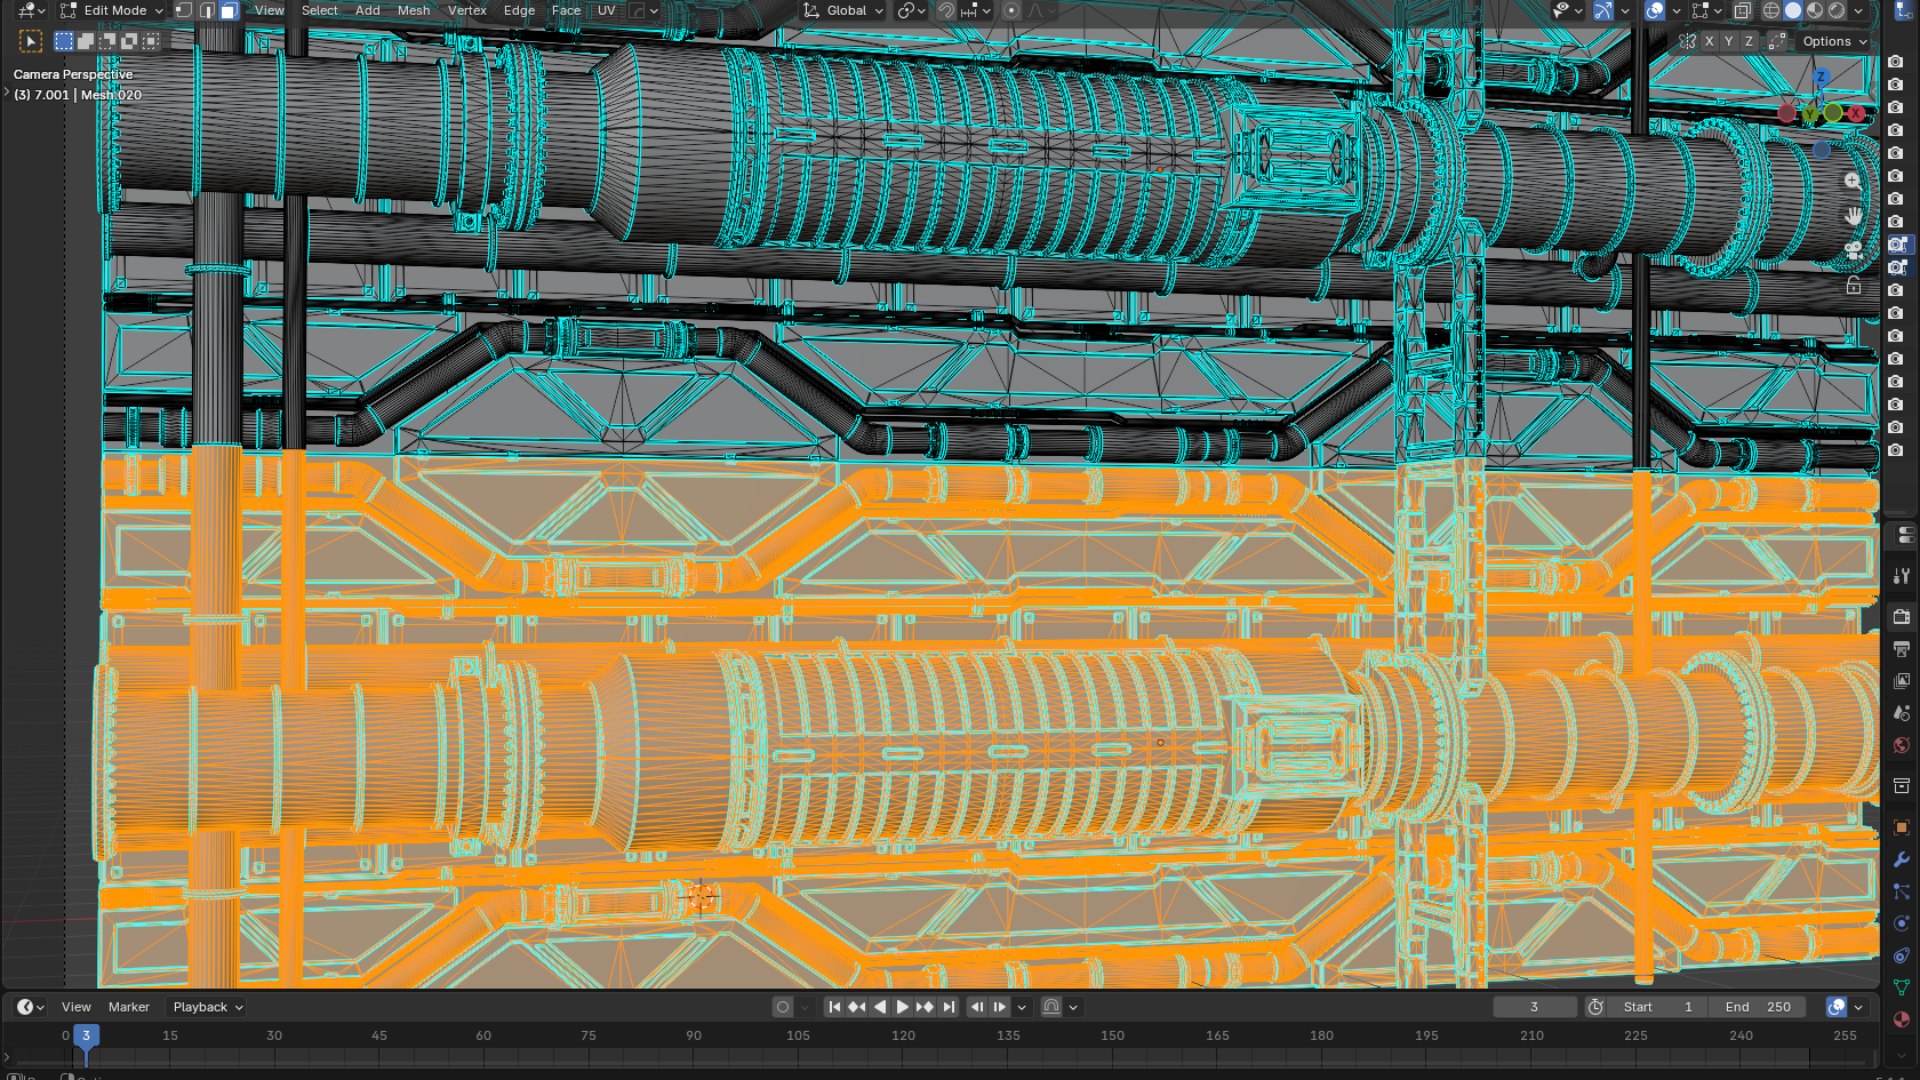1920x1080 pixels.
Task: Switch to material preview shading
Action: point(1815,11)
